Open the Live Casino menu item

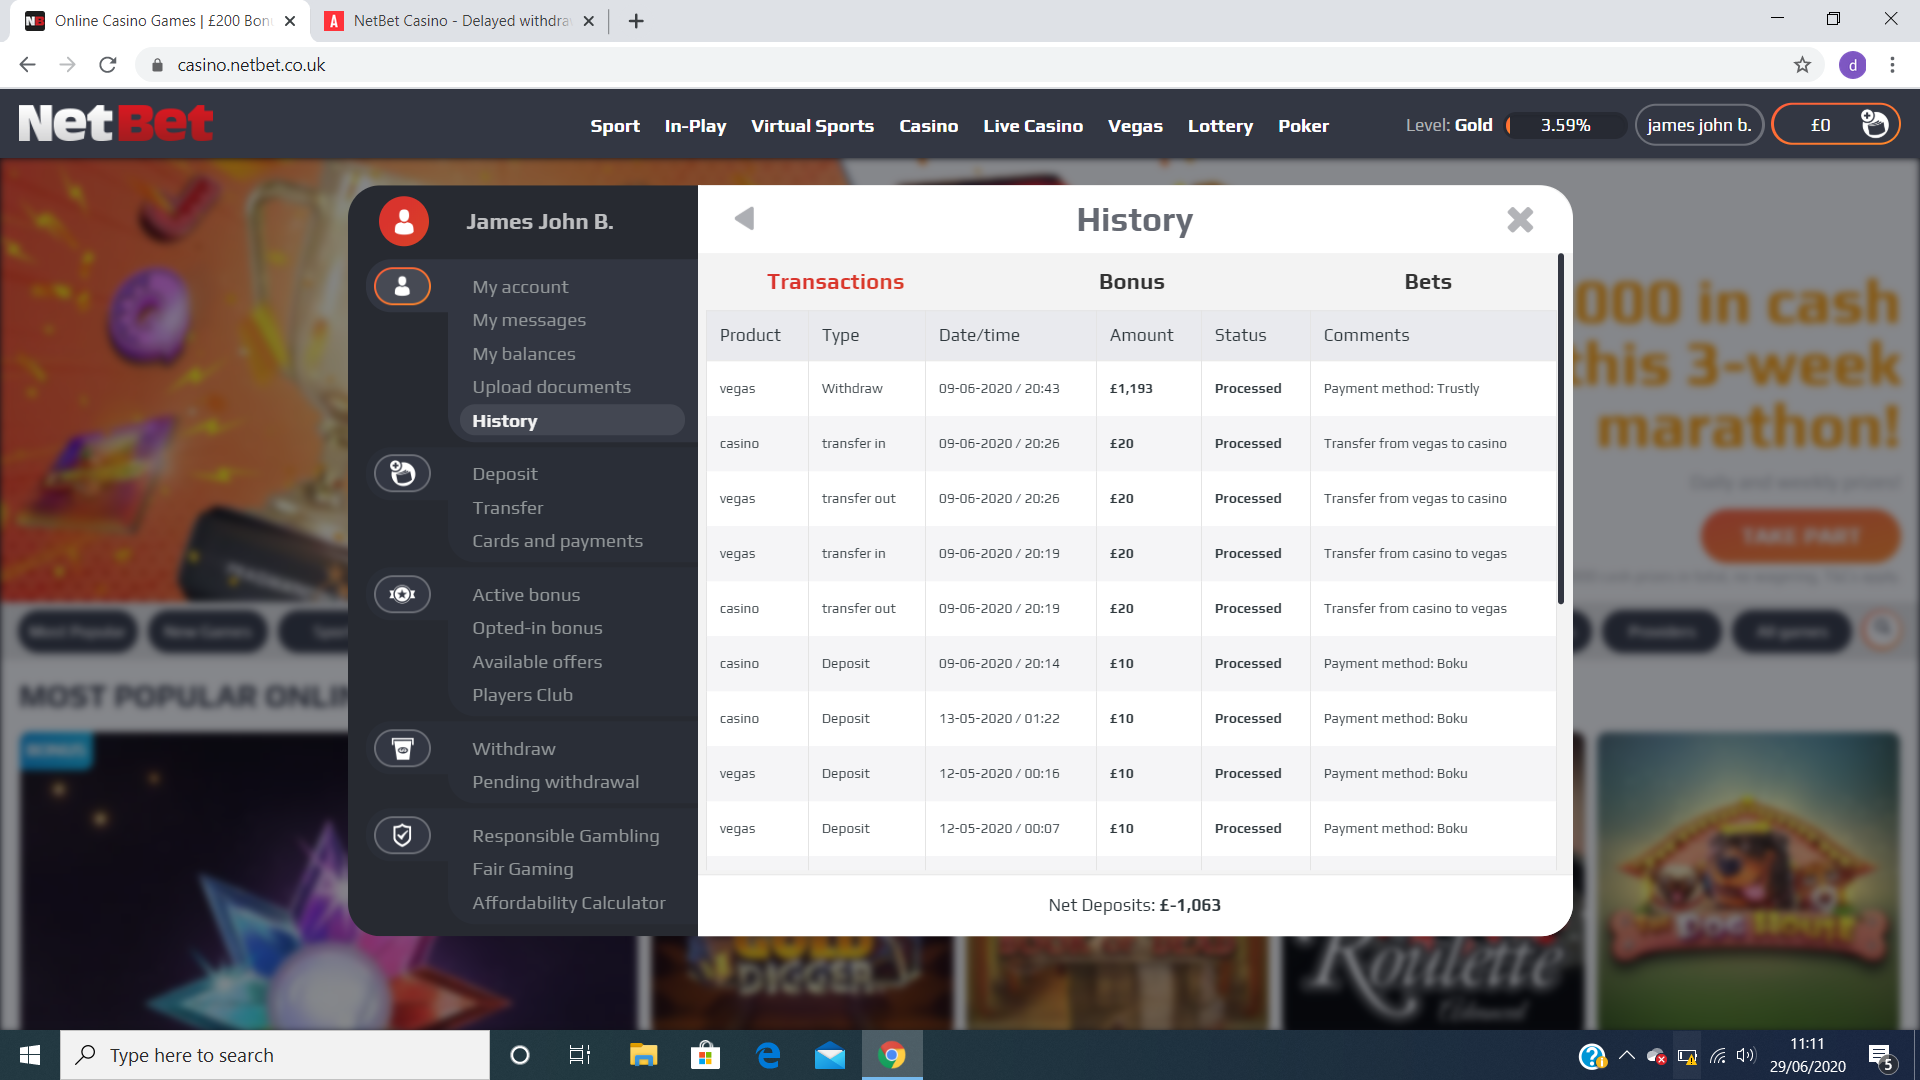click(x=1032, y=126)
